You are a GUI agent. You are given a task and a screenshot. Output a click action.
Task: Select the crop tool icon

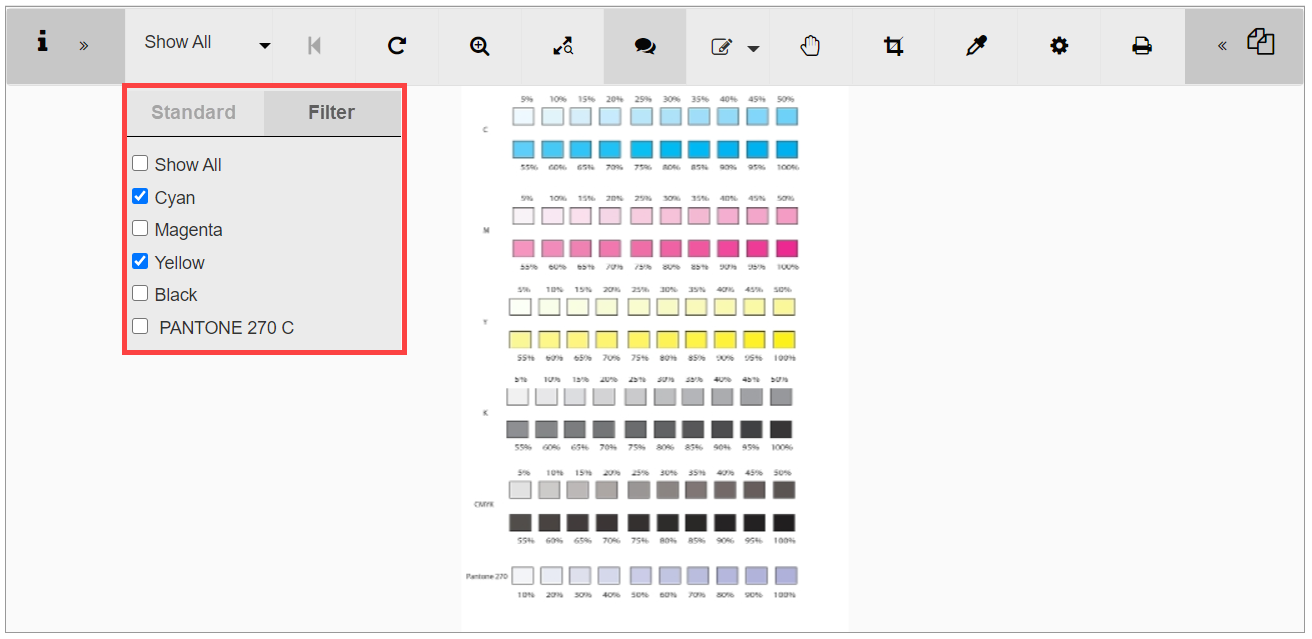(893, 46)
